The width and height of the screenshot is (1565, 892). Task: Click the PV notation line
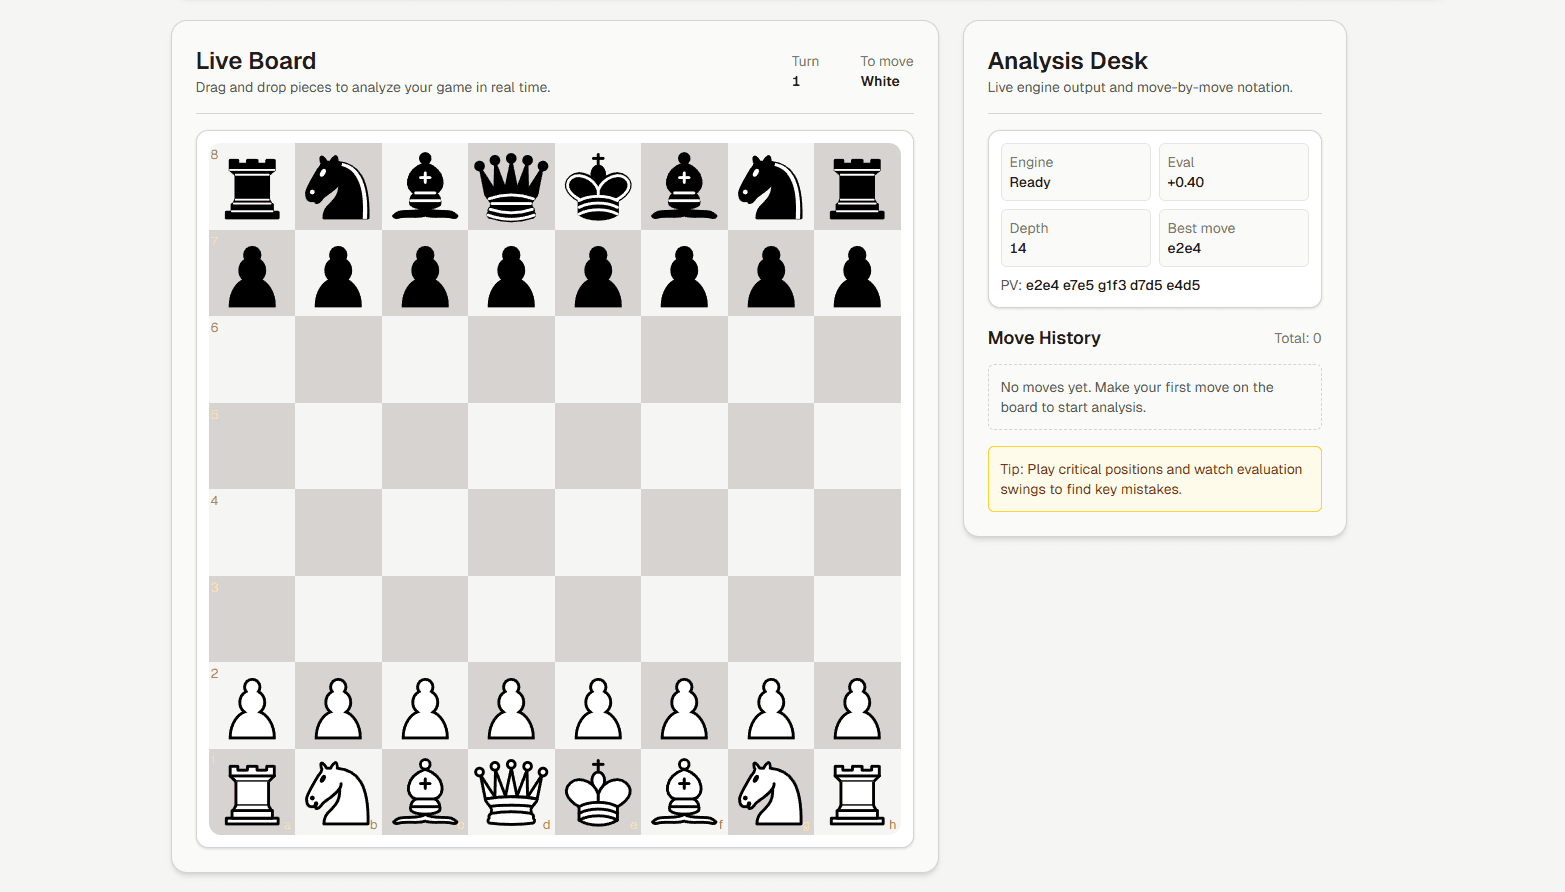1100,285
